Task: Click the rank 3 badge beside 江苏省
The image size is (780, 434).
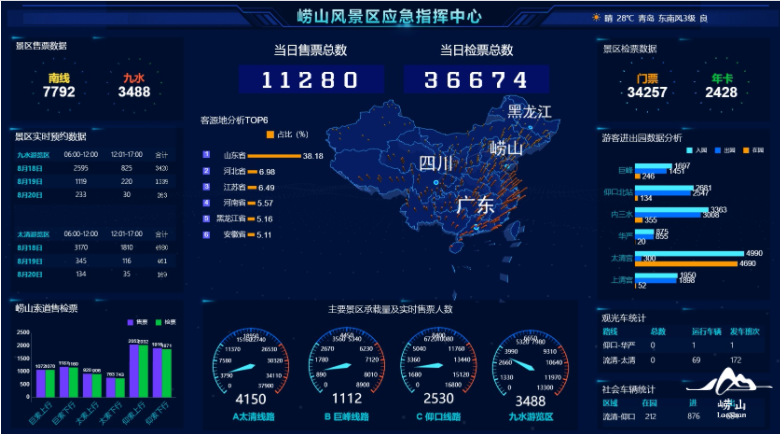Action: [206, 187]
